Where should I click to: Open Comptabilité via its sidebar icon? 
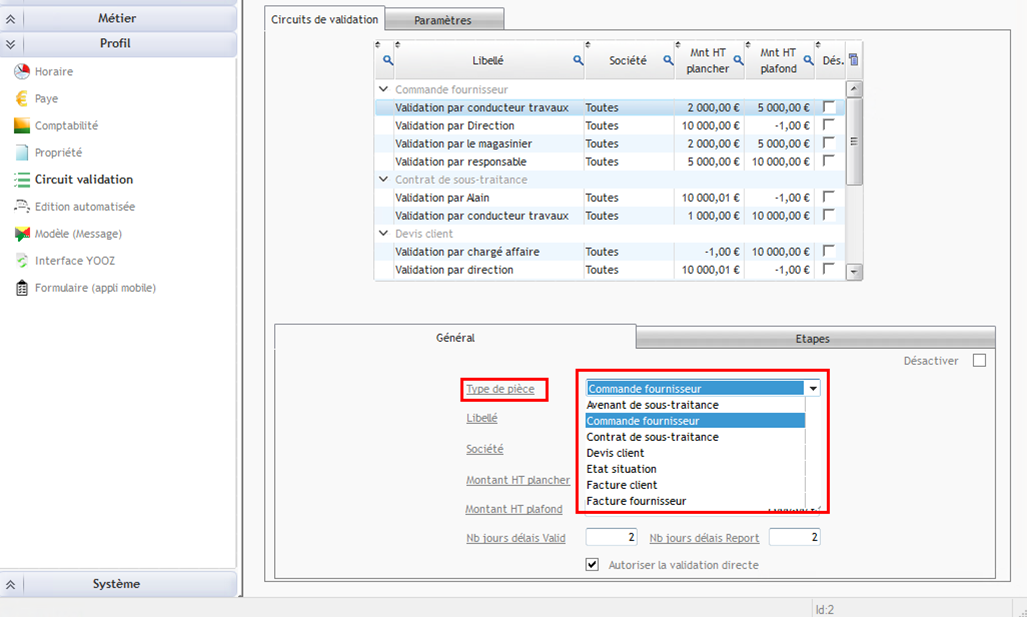pyautogui.click(x=21, y=126)
